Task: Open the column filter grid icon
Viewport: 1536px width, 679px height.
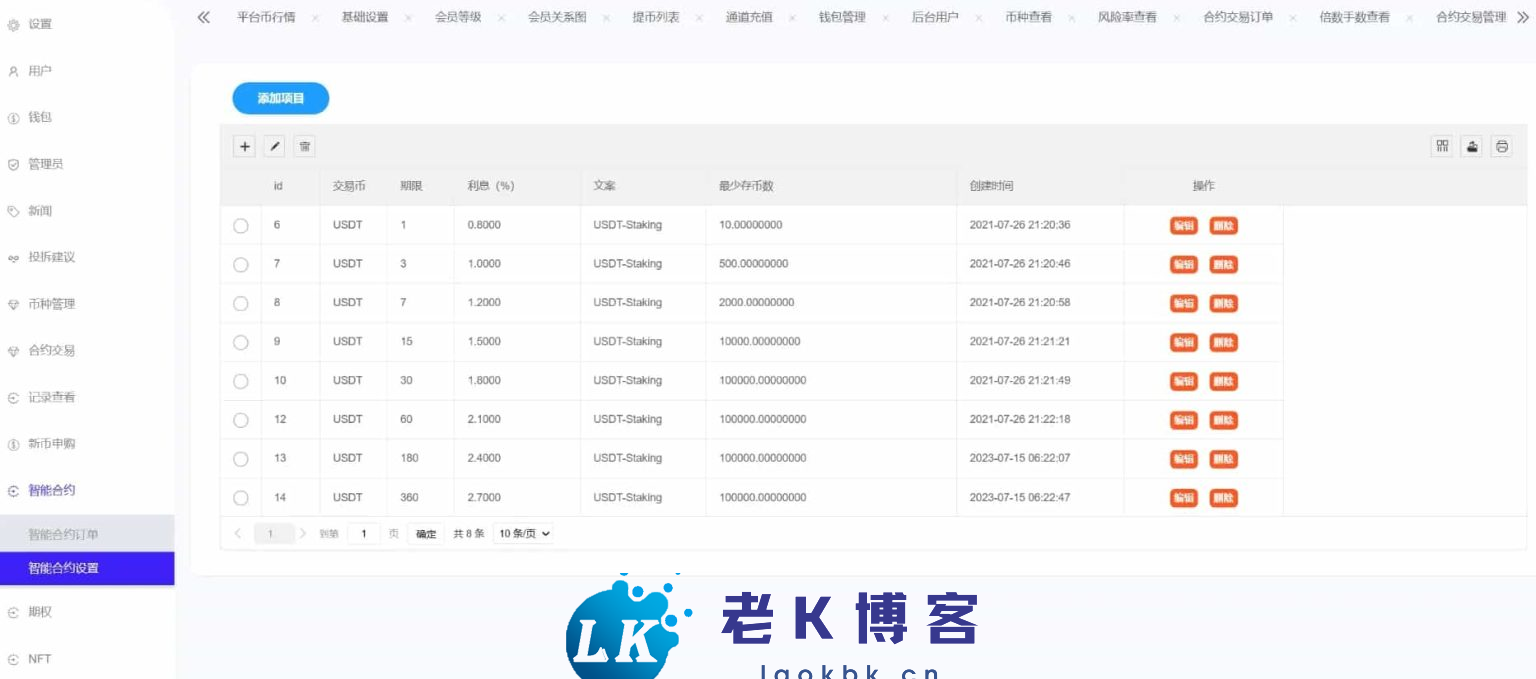Action: [1442, 146]
